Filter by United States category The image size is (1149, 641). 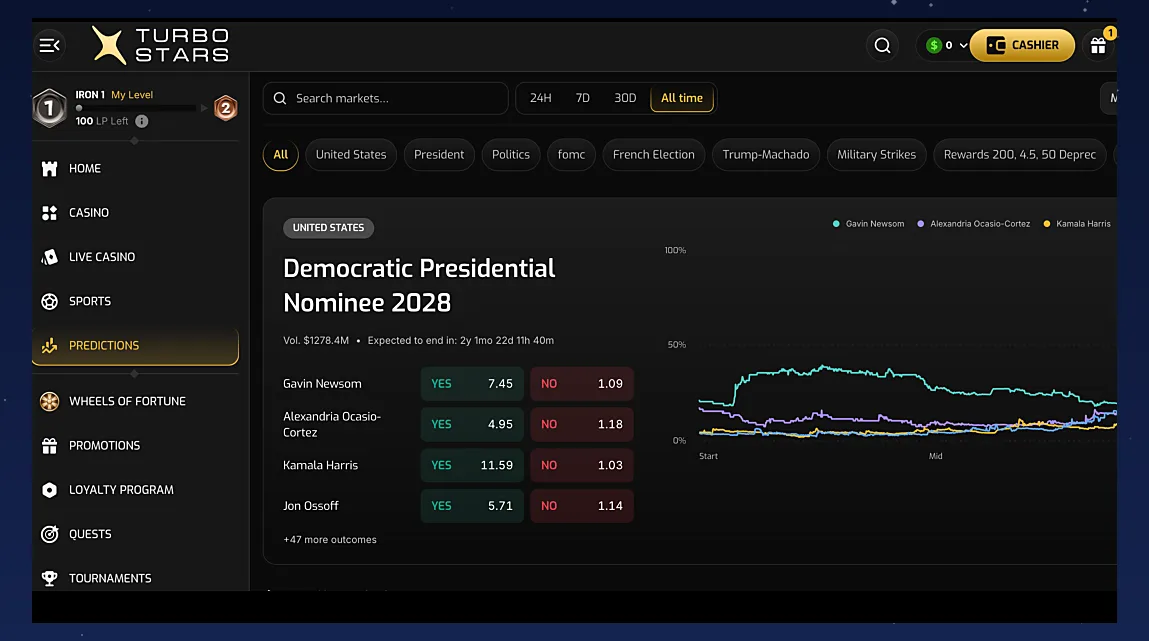click(x=351, y=155)
